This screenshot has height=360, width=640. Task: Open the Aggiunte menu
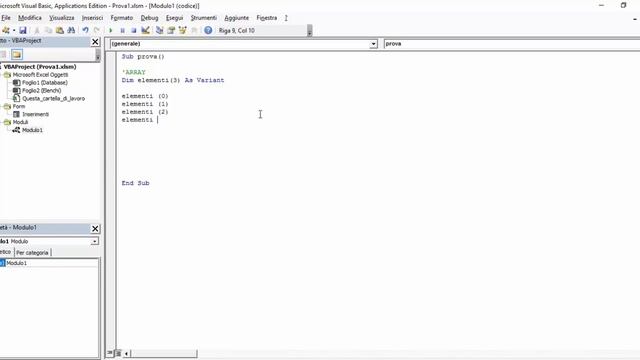point(236,18)
